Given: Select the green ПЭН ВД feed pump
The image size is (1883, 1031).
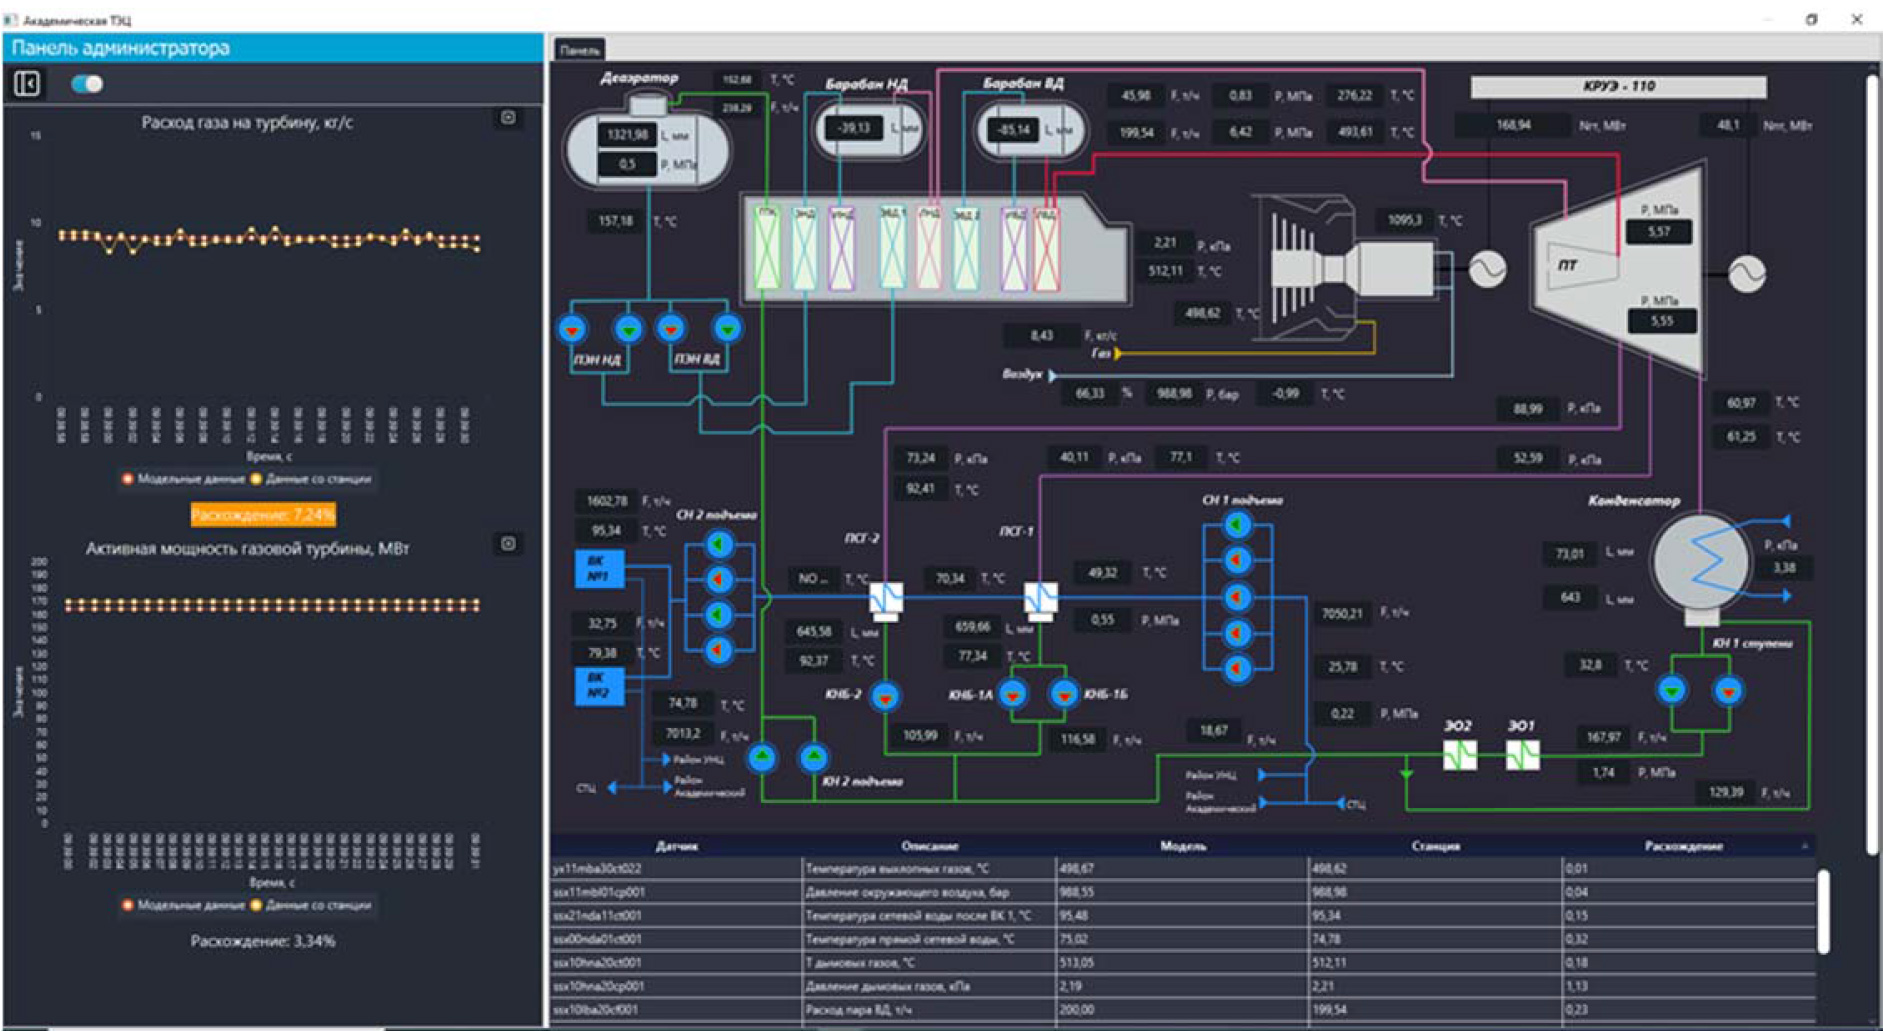Looking at the screenshot, I should [x=727, y=328].
